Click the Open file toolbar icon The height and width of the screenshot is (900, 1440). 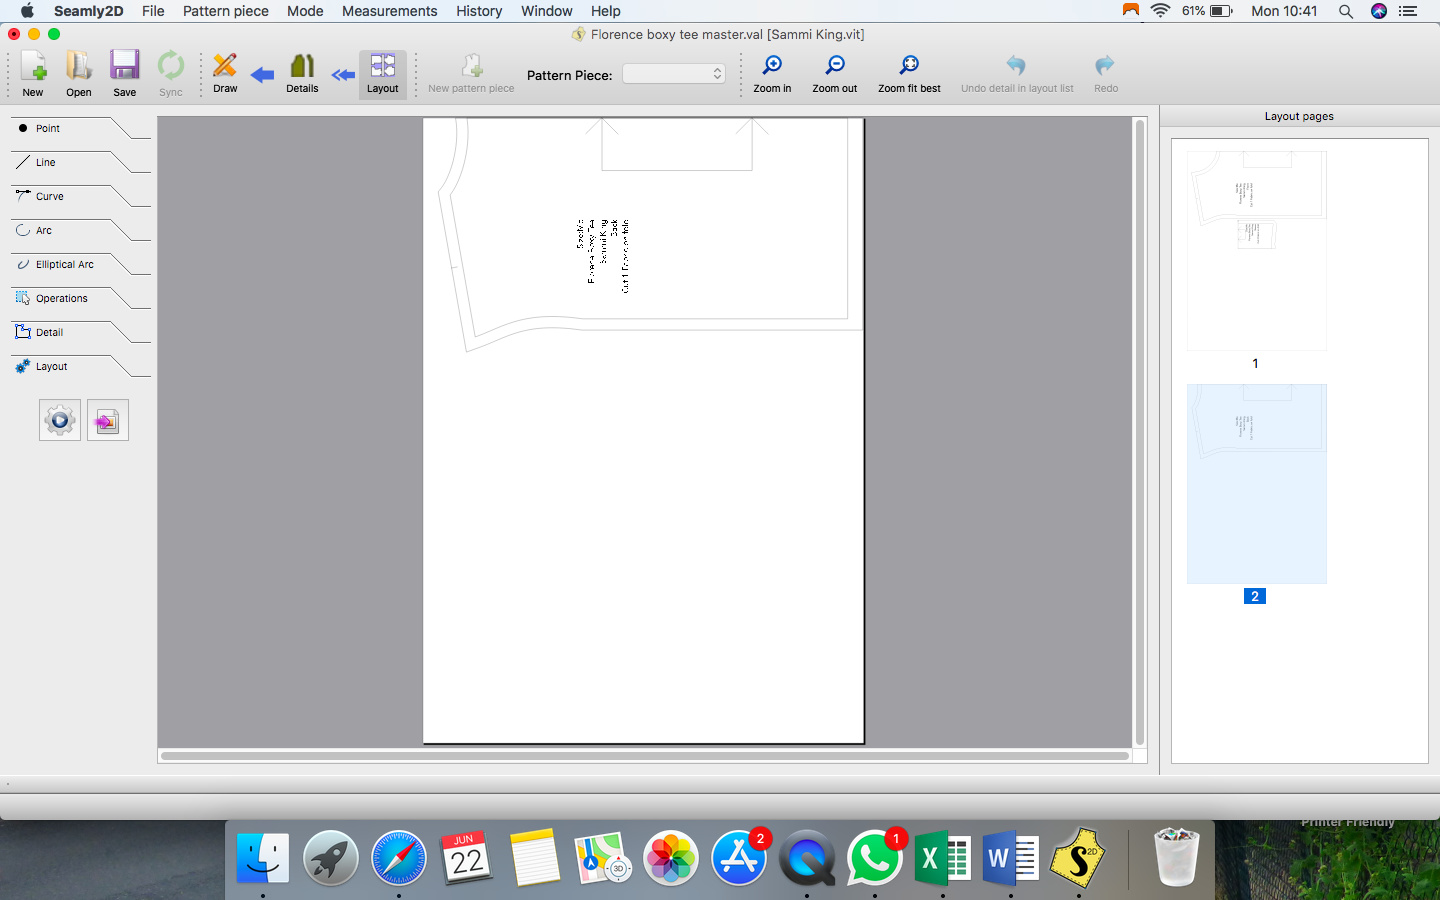[78, 67]
